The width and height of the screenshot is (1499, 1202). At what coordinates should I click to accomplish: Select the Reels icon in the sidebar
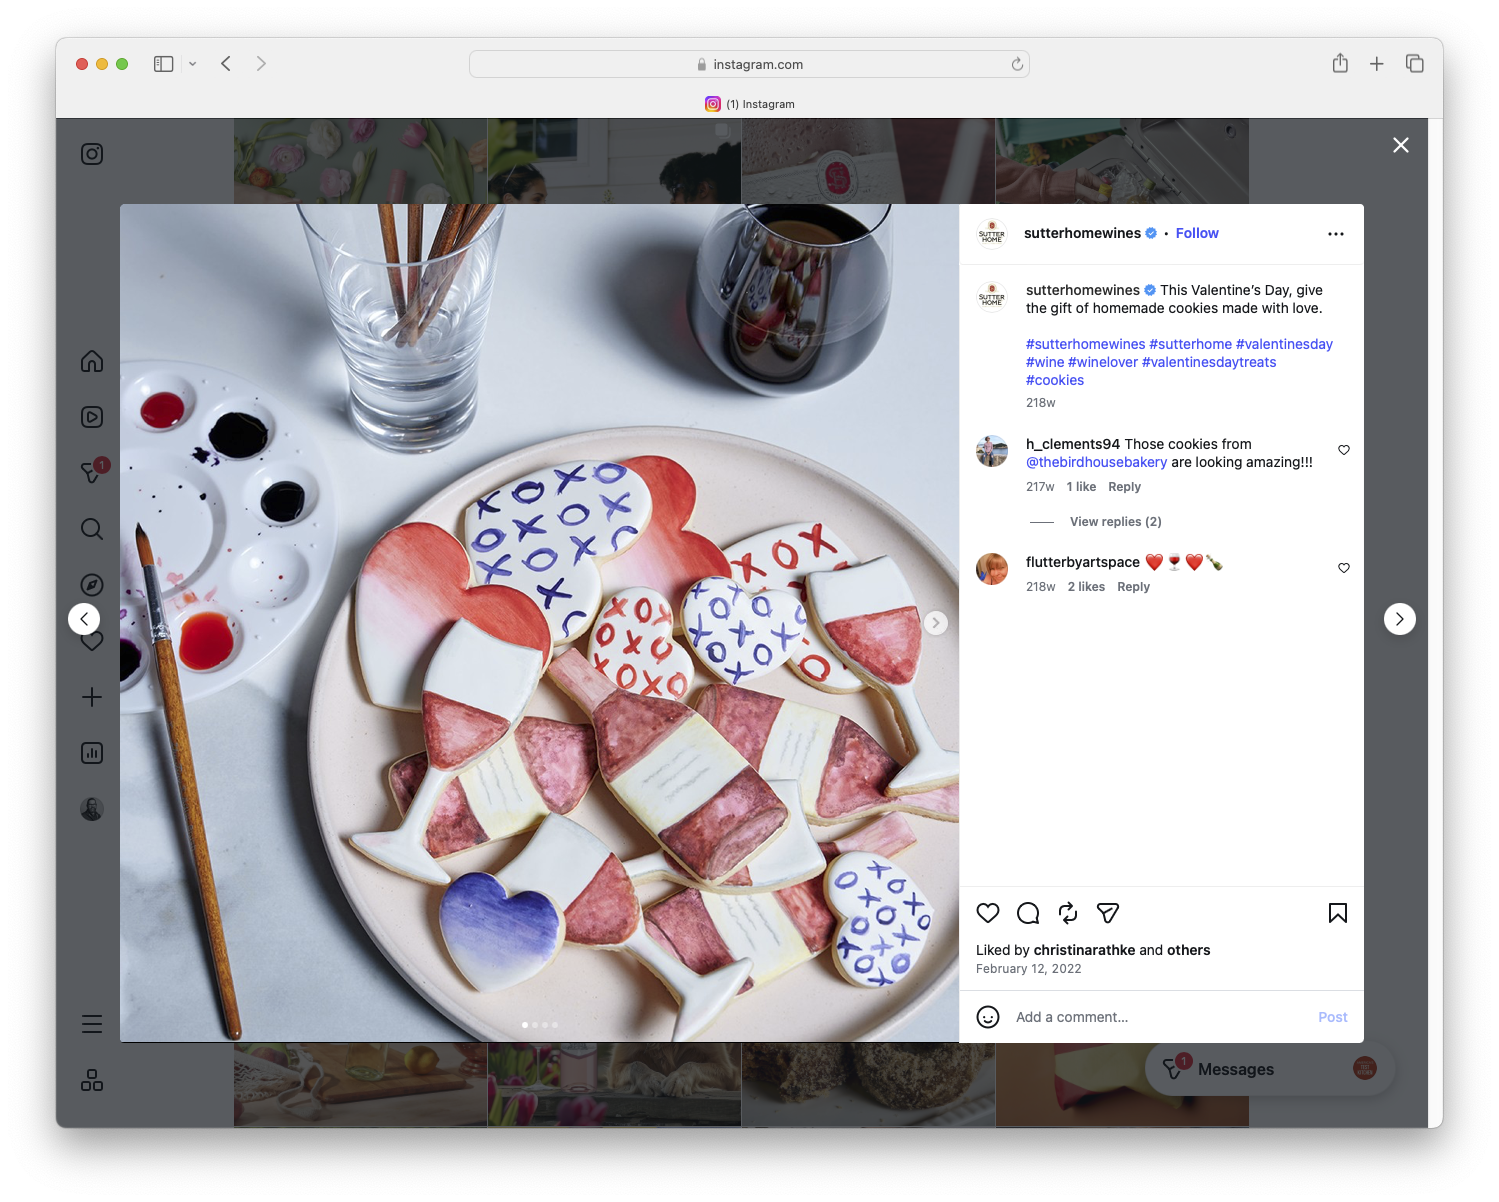[x=91, y=417]
